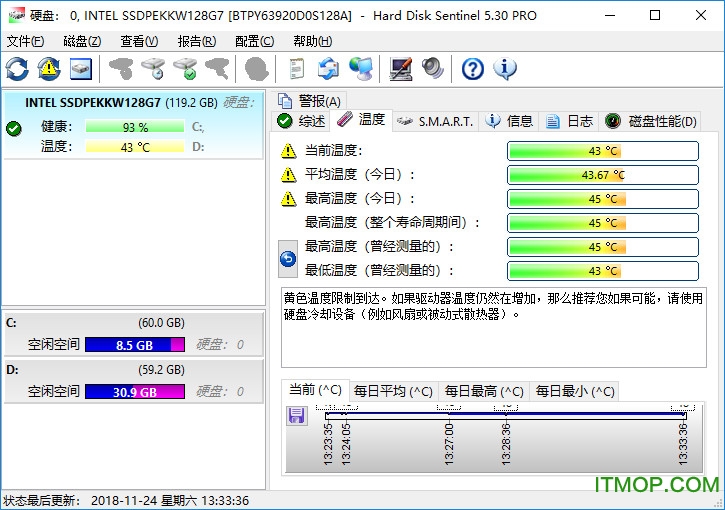Viewport: 725px width, 510px height.
Task: Click the green 93% health bar
Action: [135, 127]
